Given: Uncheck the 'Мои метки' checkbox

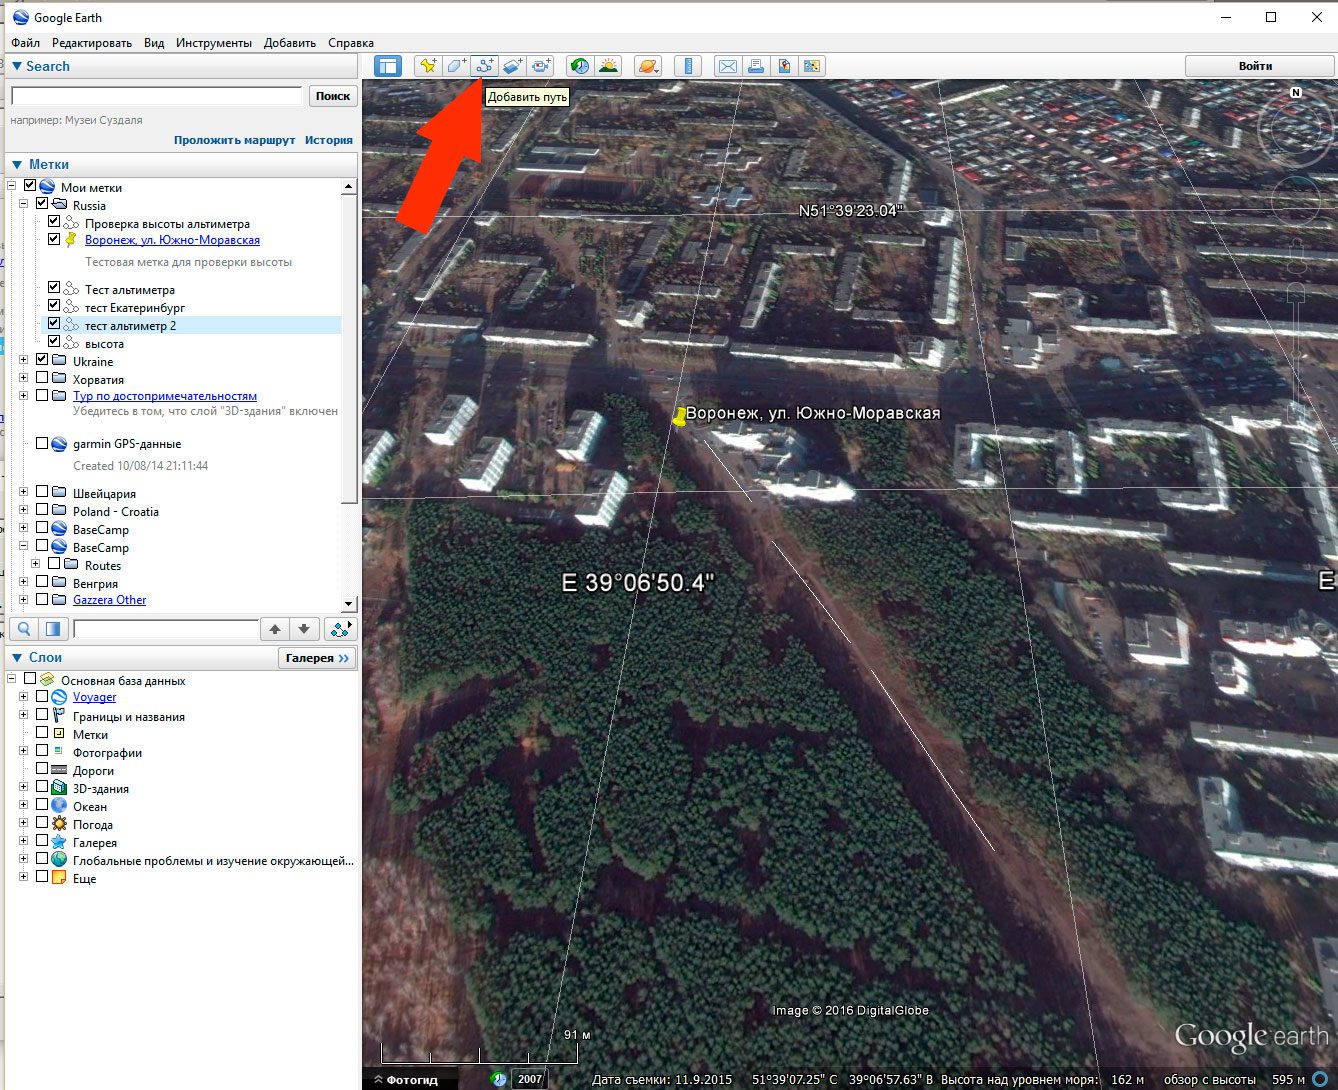Looking at the screenshot, I should tap(30, 186).
